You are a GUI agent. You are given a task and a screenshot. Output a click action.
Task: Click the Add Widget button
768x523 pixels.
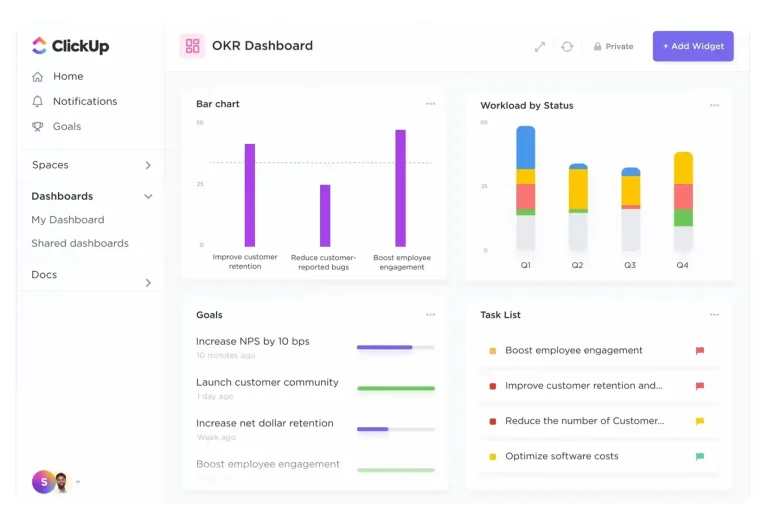click(x=693, y=46)
